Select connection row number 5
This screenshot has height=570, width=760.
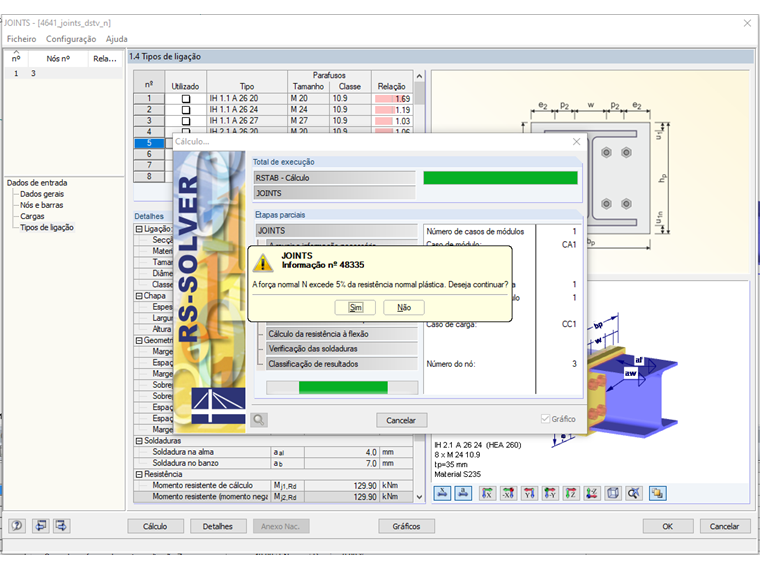coord(149,143)
